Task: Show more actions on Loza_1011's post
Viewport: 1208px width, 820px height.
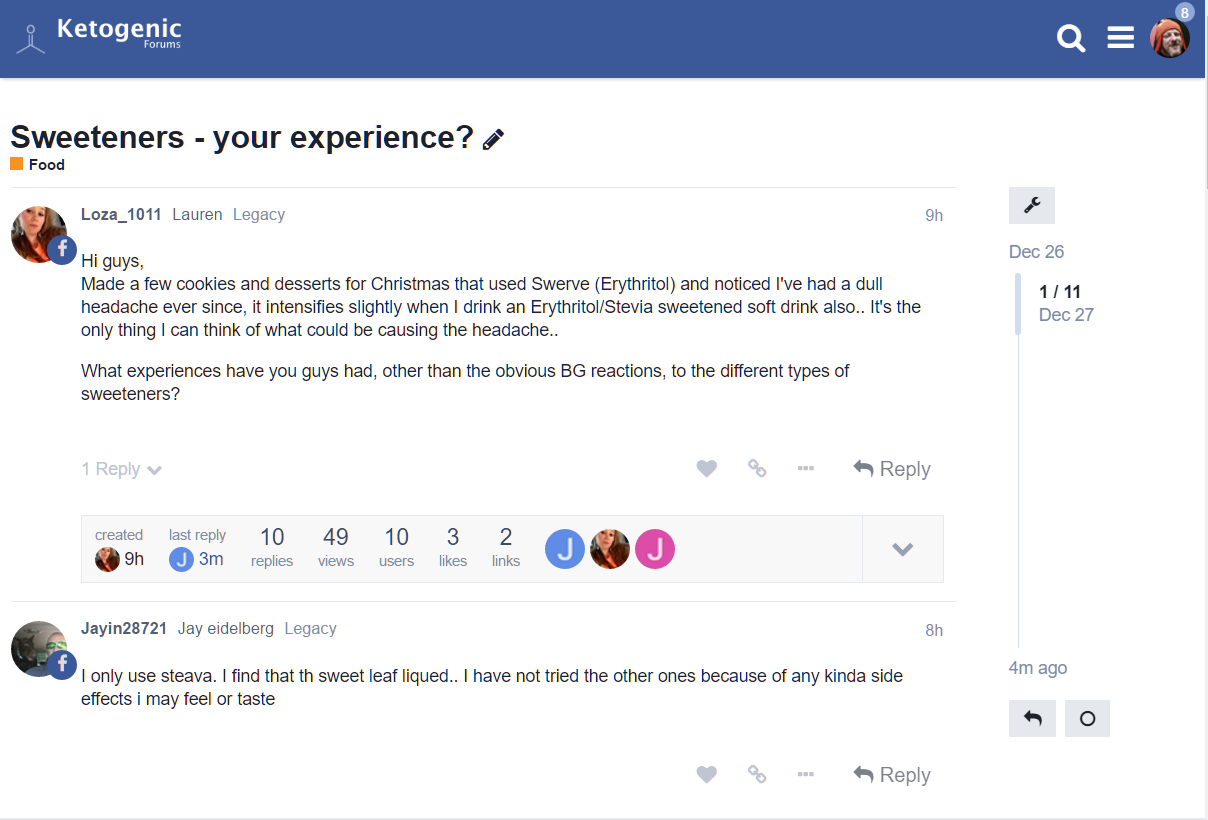Action: pos(806,468)
